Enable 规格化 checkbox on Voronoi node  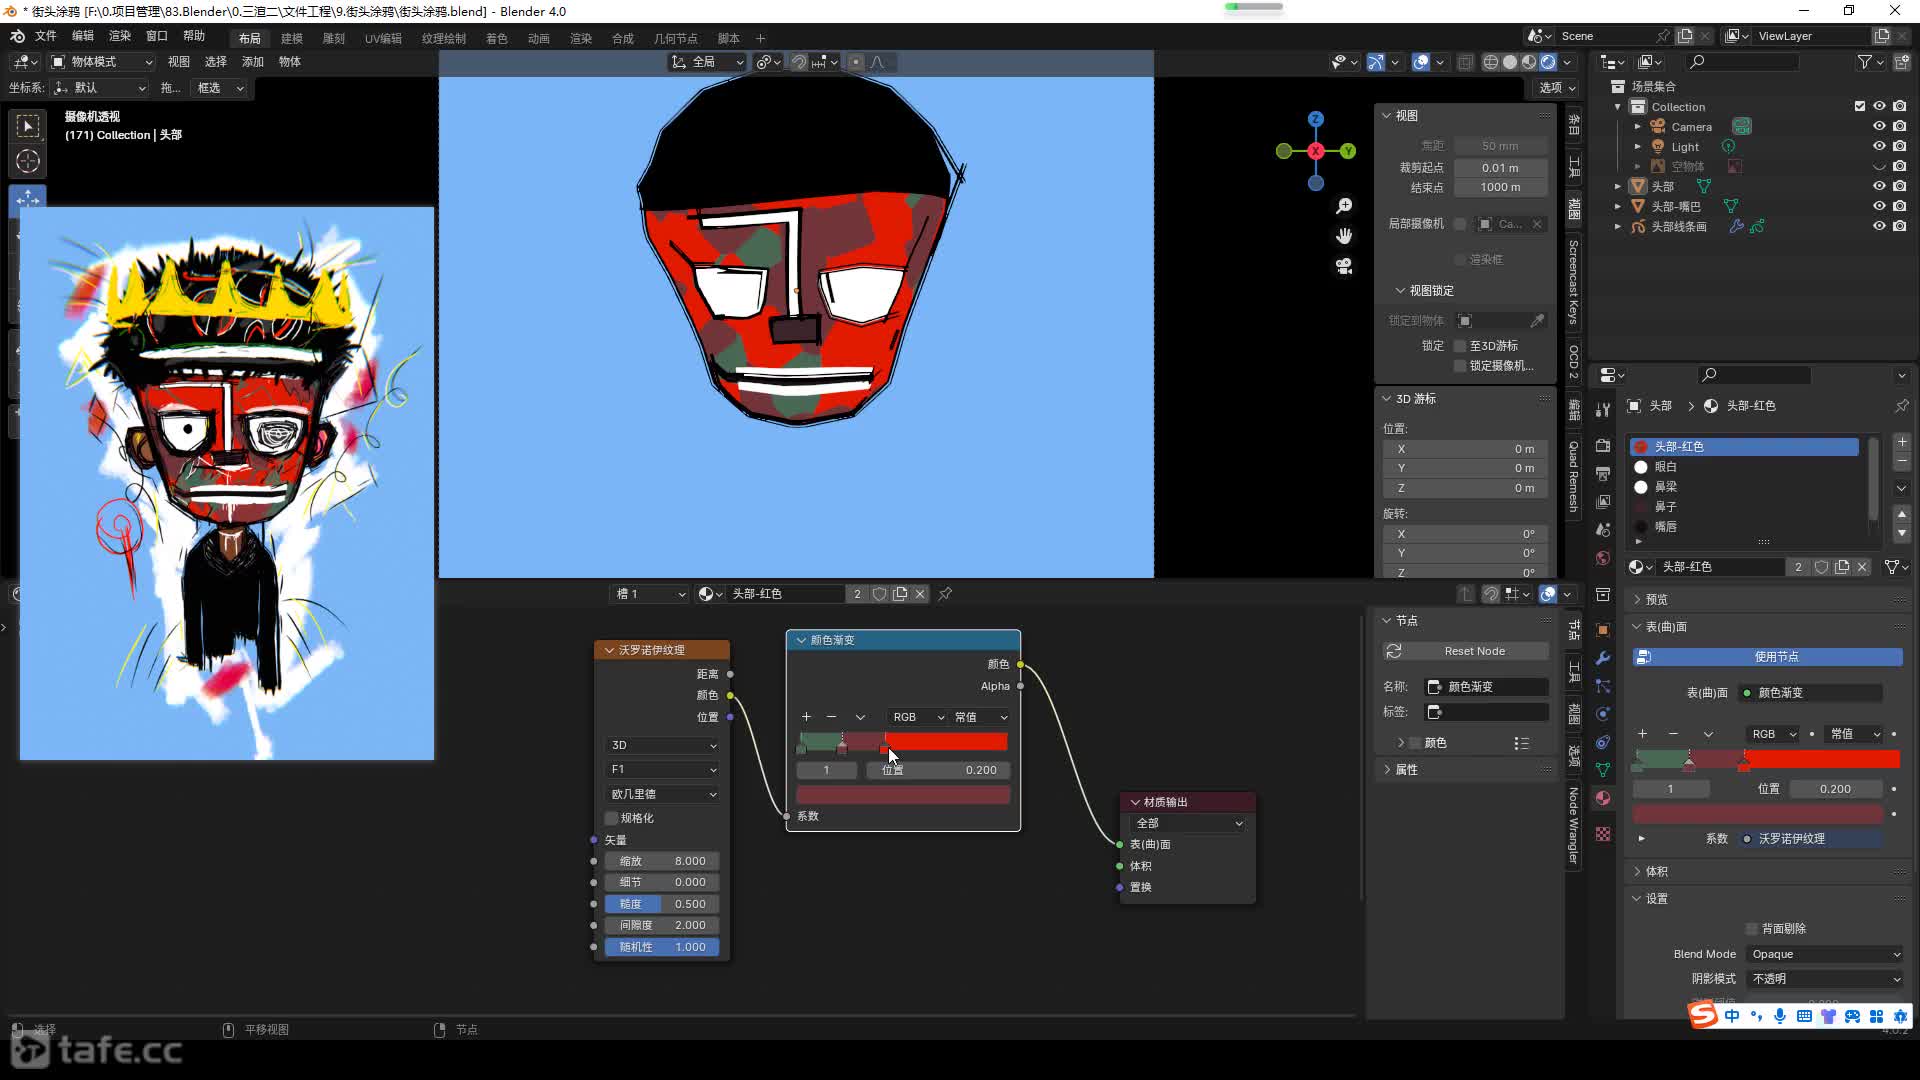click(612, 818)
